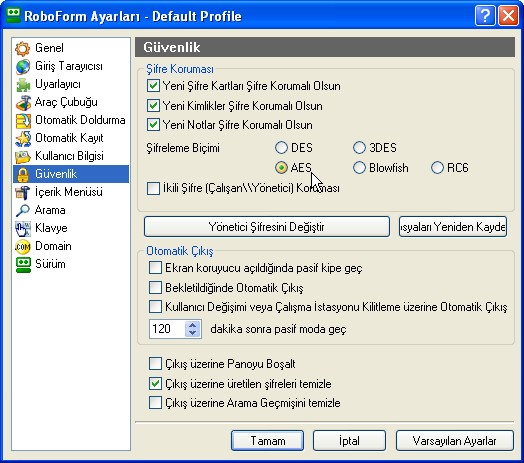Click the Yeniden Kaydet button
Image resolution: width=524 pixels, height=463 pixels.
[453, 227]
